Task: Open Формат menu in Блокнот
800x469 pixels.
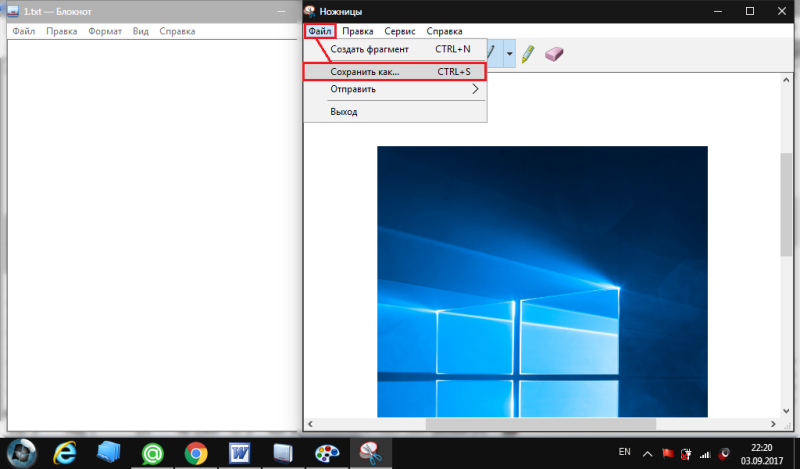Action: 105,31
